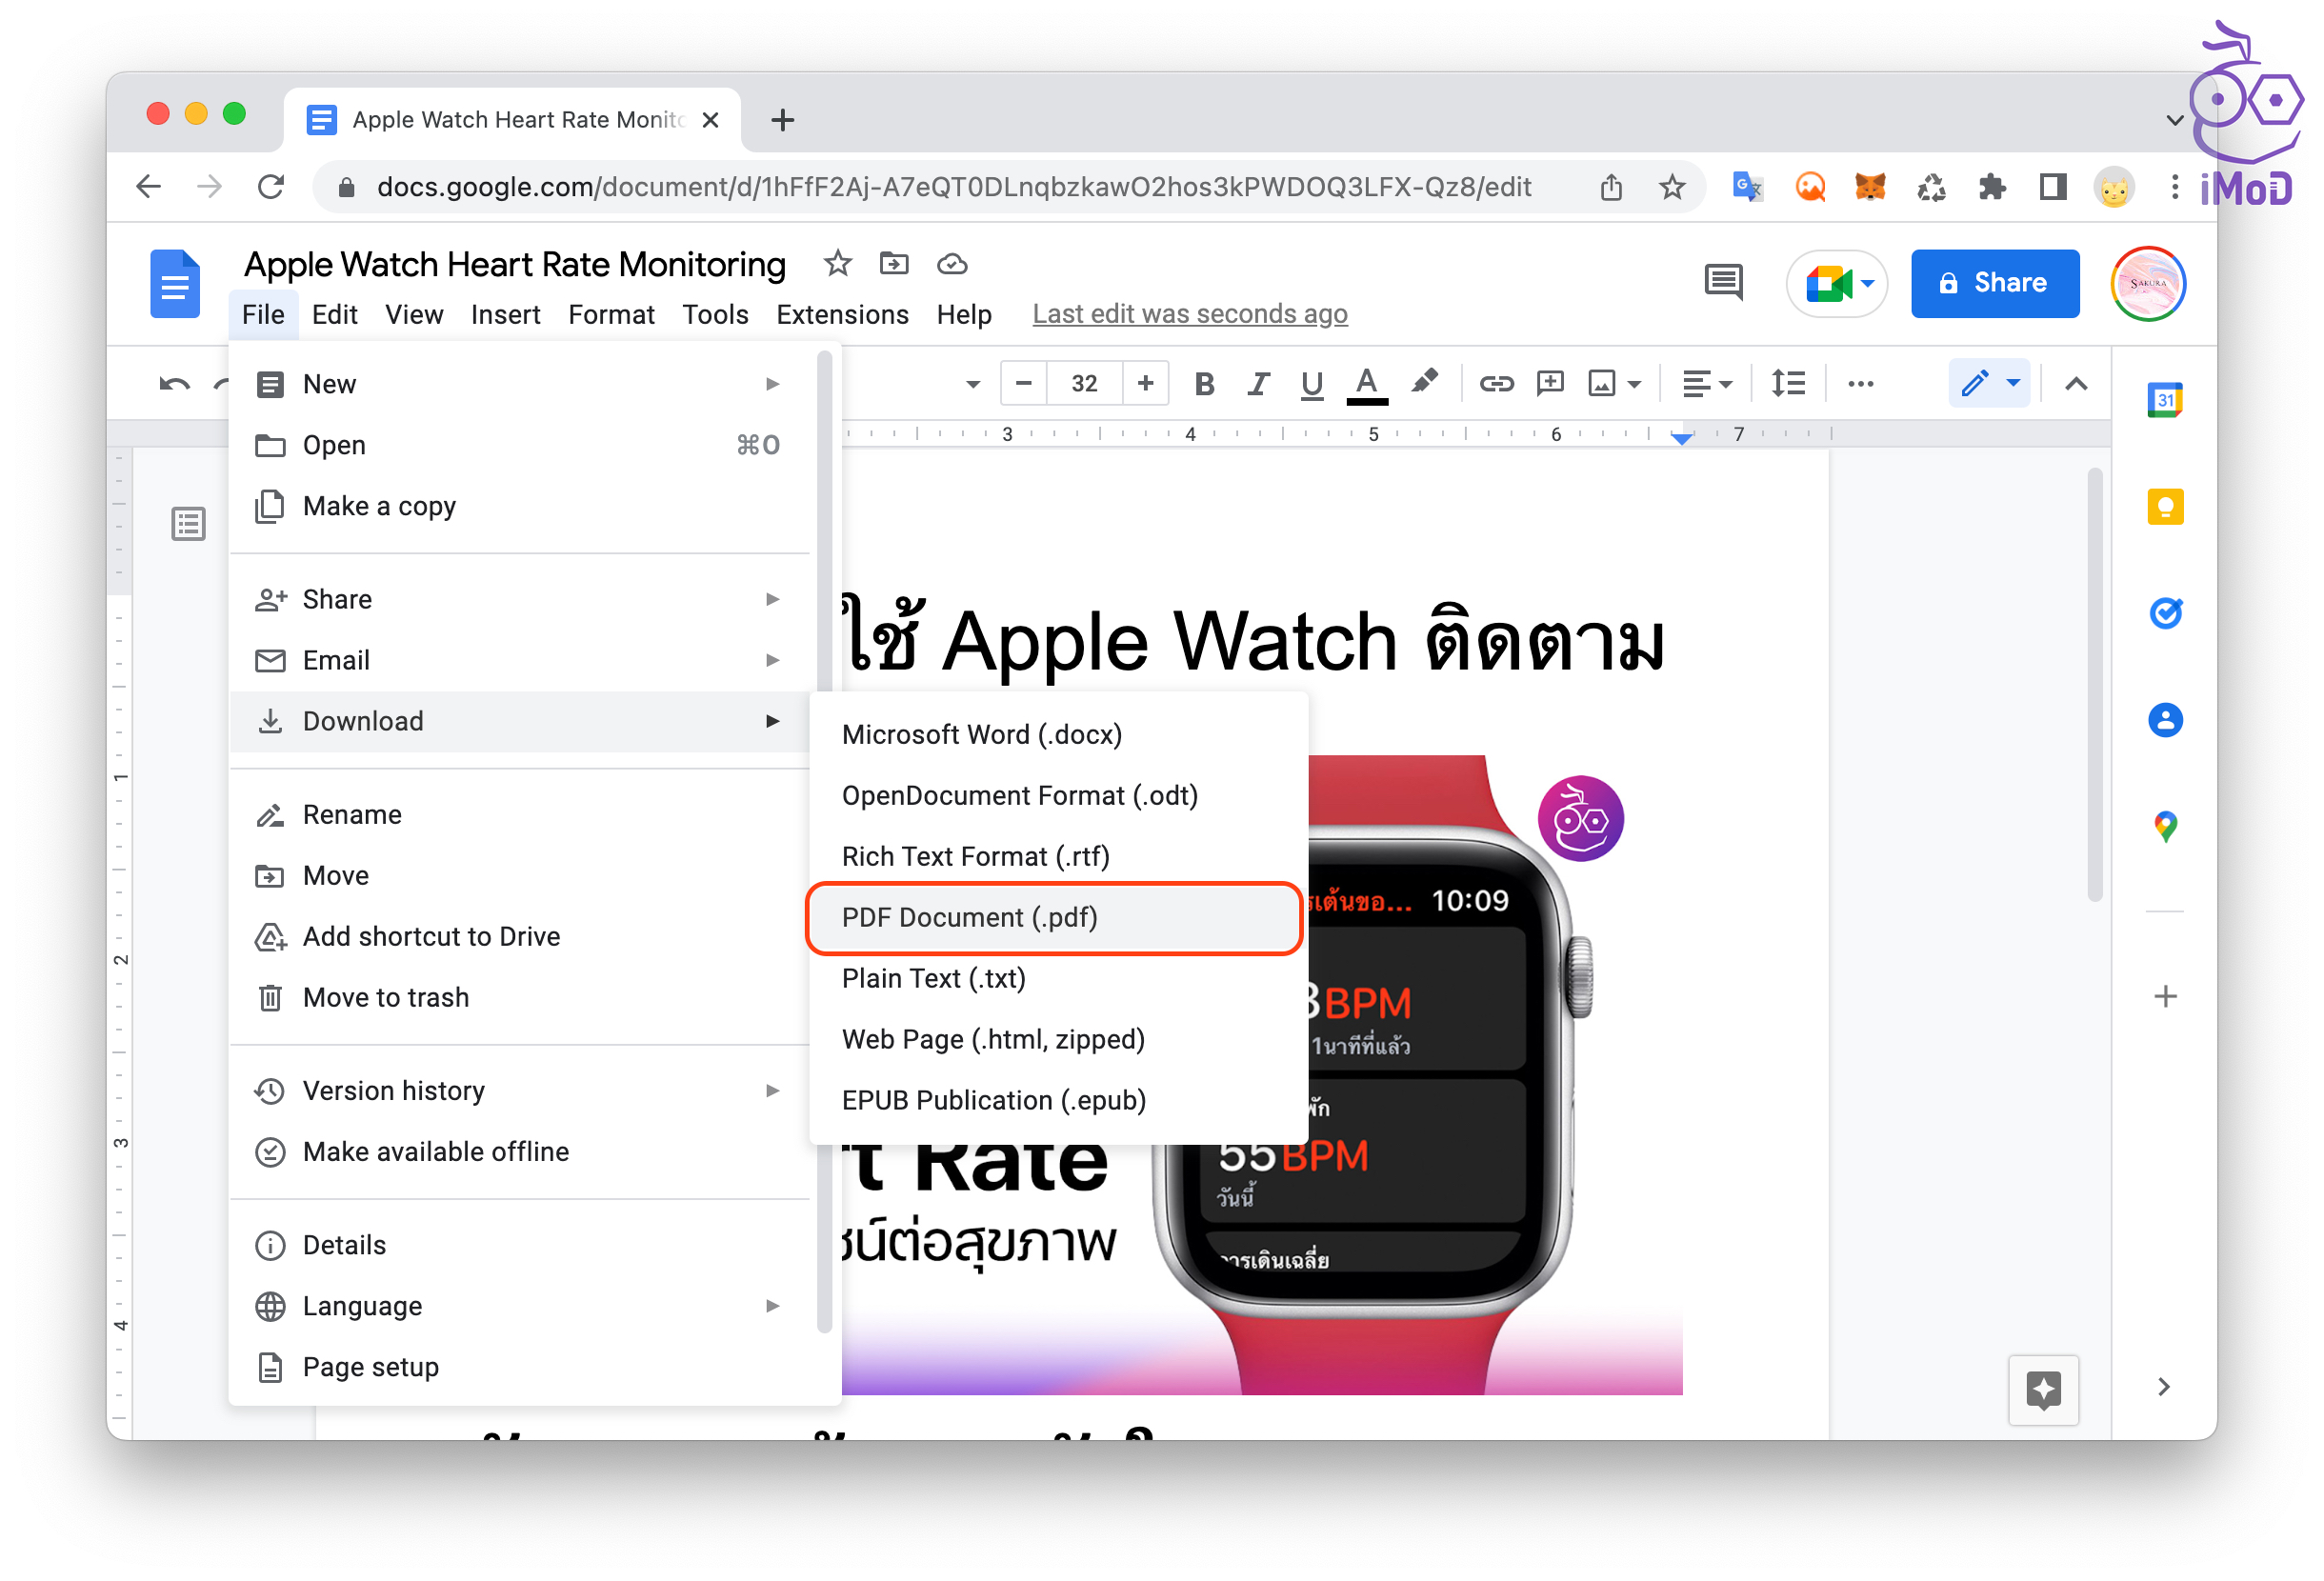The width and height of the screenshot is (2324, 1581).
Task: Expand the text alignment dropdown
Action: pos(1706,384)
